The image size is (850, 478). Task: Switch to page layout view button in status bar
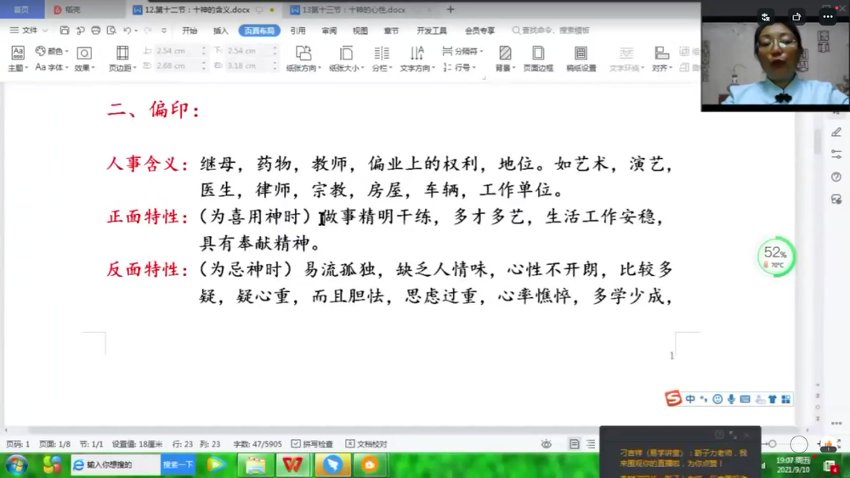pos(574,444)
